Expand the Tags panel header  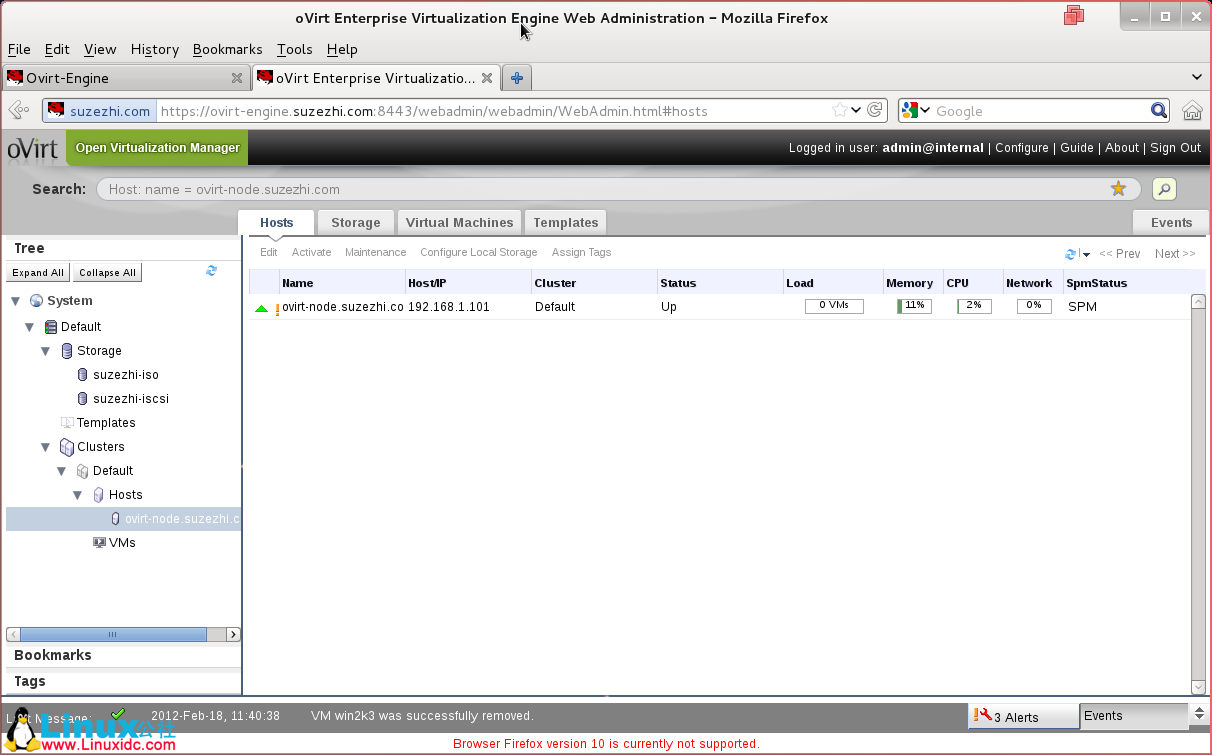(x=121, y=681)
